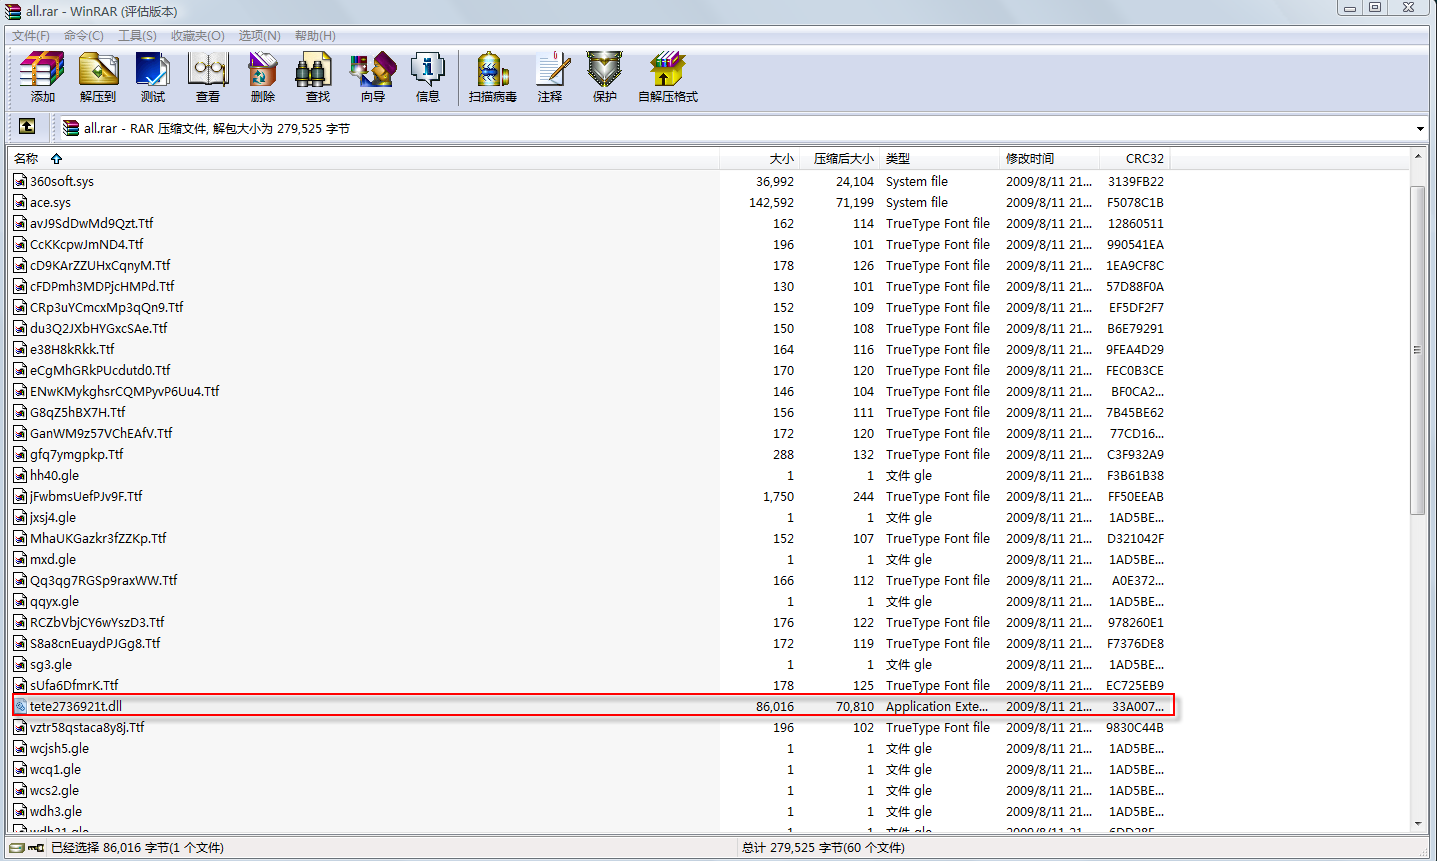Select file qqyx.gle
1437x861 pixels.
[54, 601]
